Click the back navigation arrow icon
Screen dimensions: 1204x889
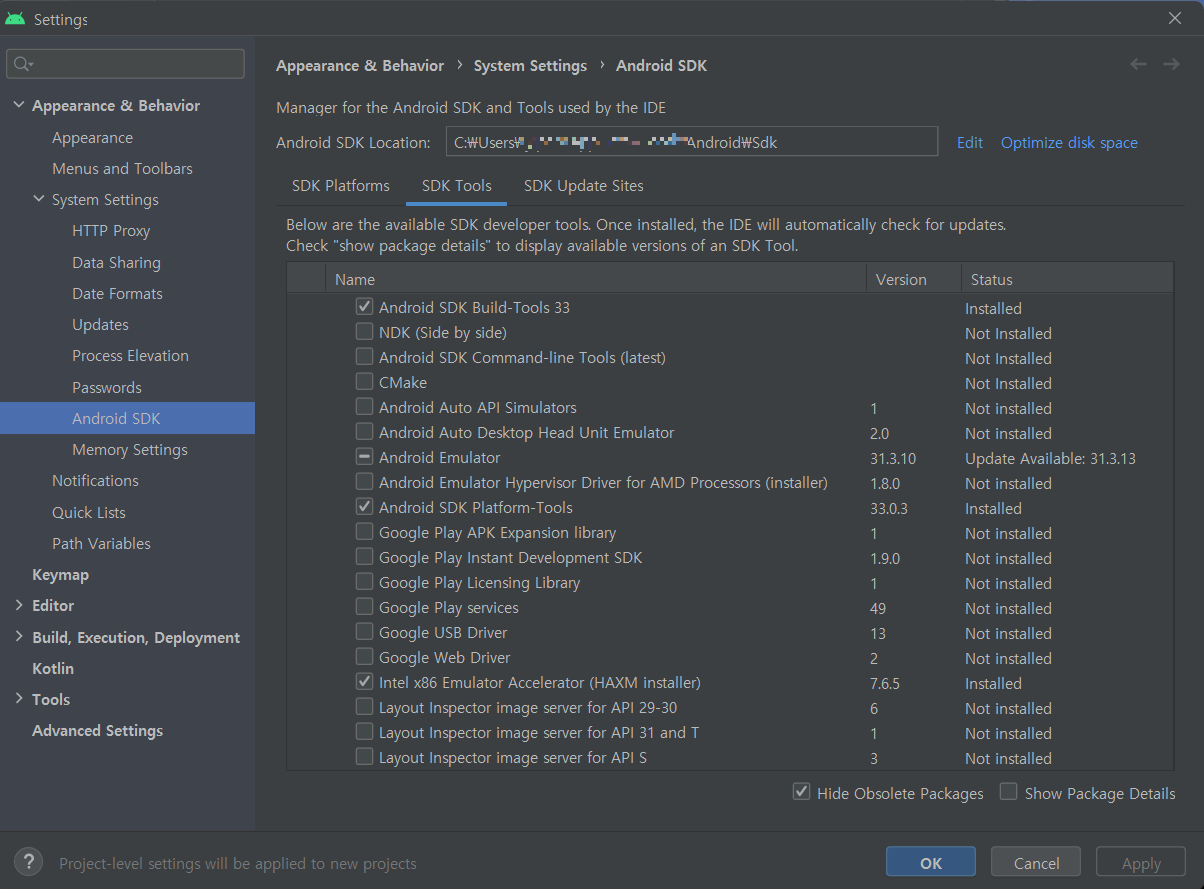pyautogui.click(x=1138, y=64)
